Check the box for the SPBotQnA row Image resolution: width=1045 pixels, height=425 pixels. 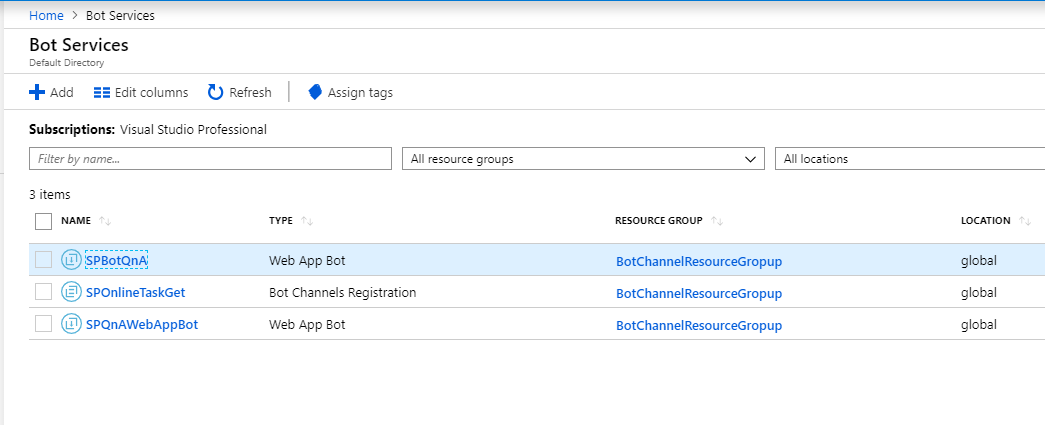[43, 260]
